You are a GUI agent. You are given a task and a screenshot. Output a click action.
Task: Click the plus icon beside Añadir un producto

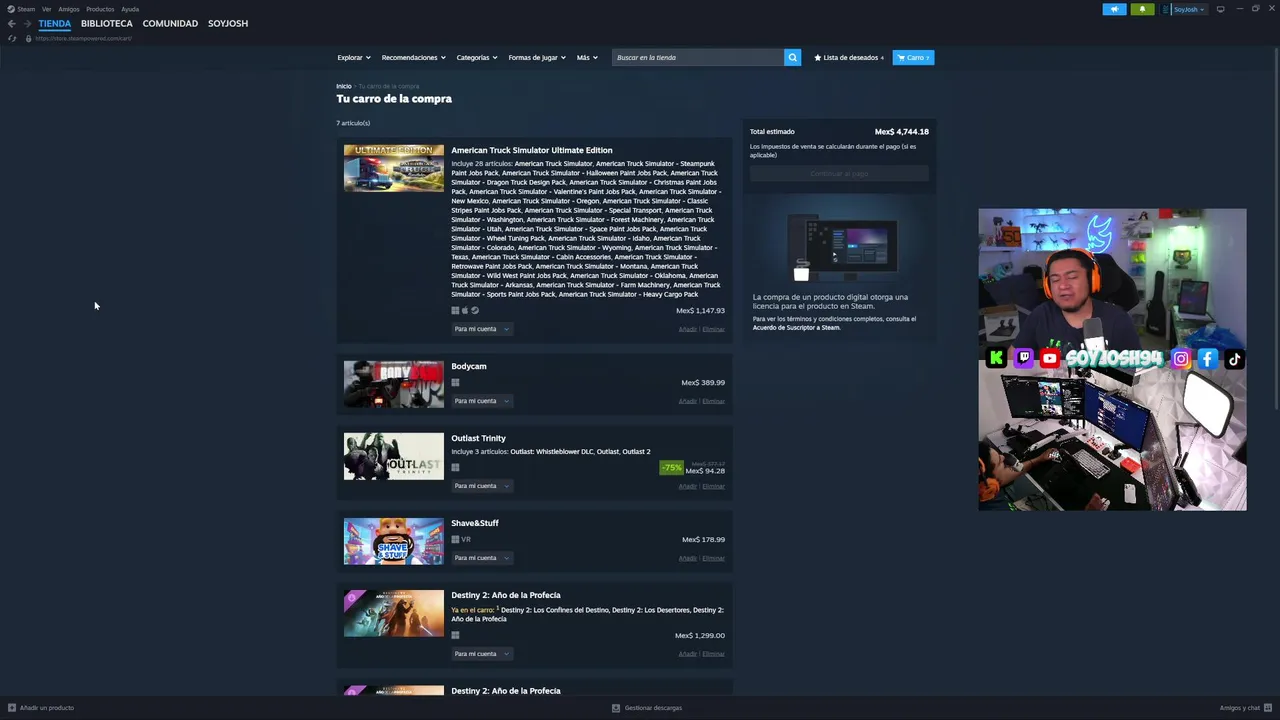[12, 707]
